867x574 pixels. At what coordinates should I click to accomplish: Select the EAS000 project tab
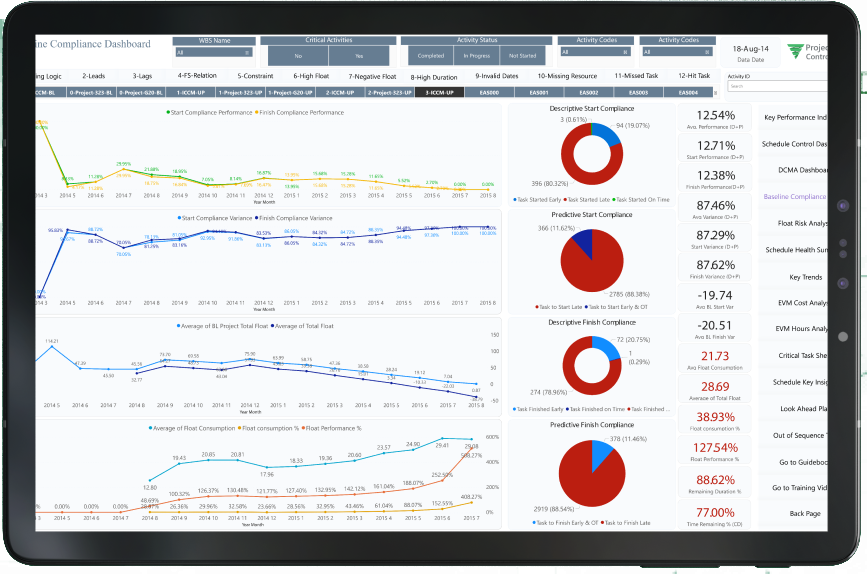click(x=489, y=92)
